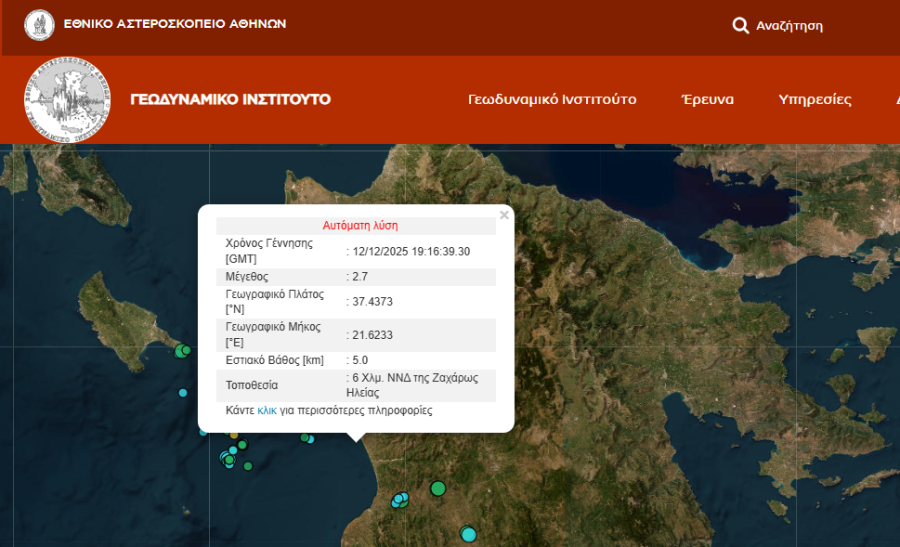Screen dimensions: 900x547
Task: Select the large green earthquake marker southeast of popup
Action: click(x=438, y=488)
